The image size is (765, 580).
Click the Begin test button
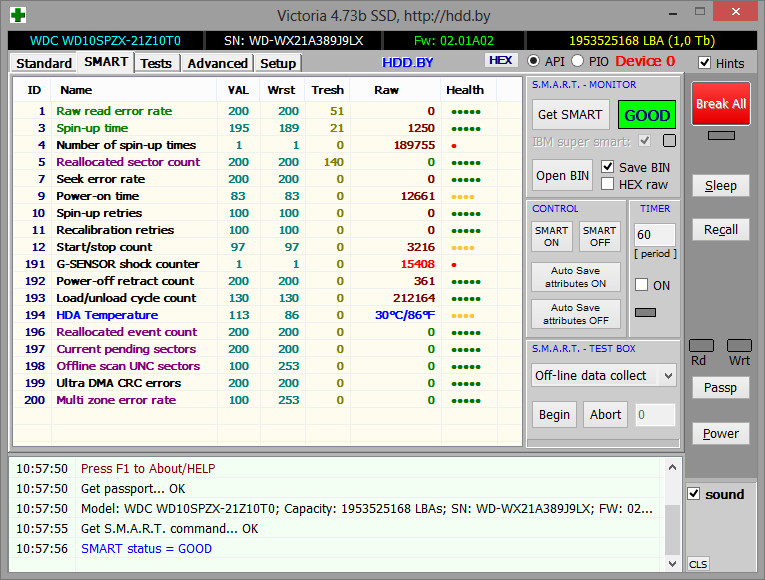click(x=554, y=415)
